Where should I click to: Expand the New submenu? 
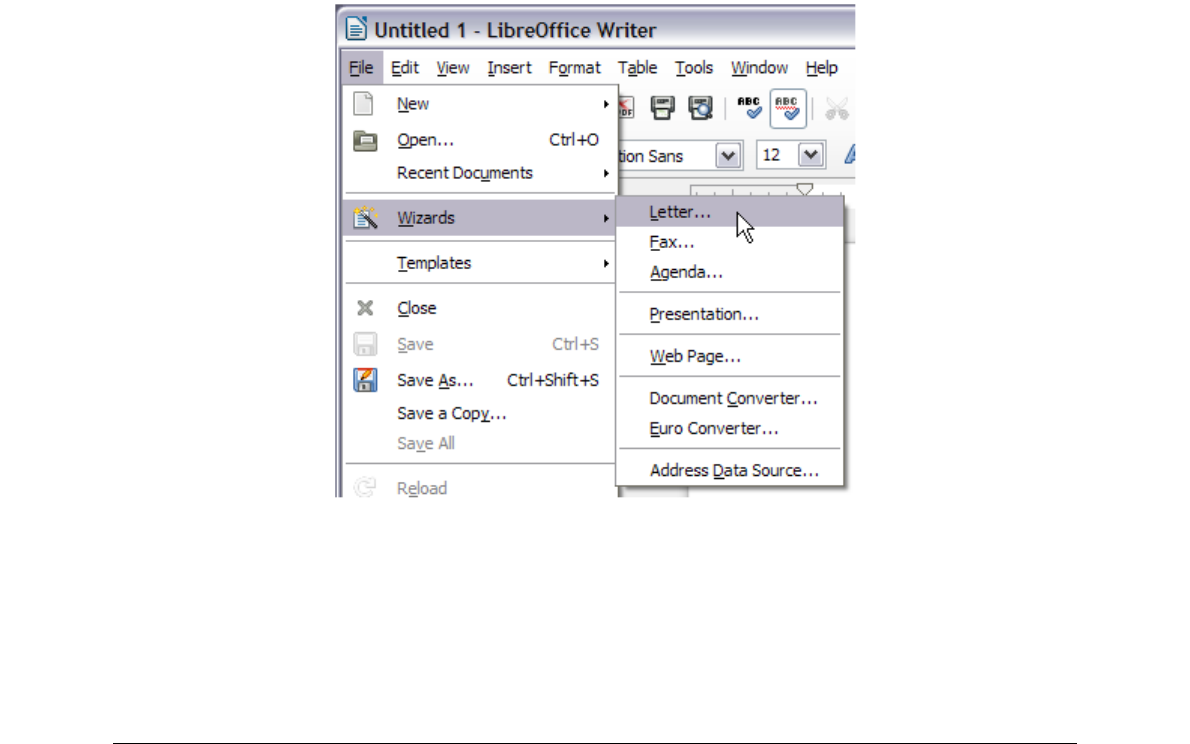pos(480,104)
